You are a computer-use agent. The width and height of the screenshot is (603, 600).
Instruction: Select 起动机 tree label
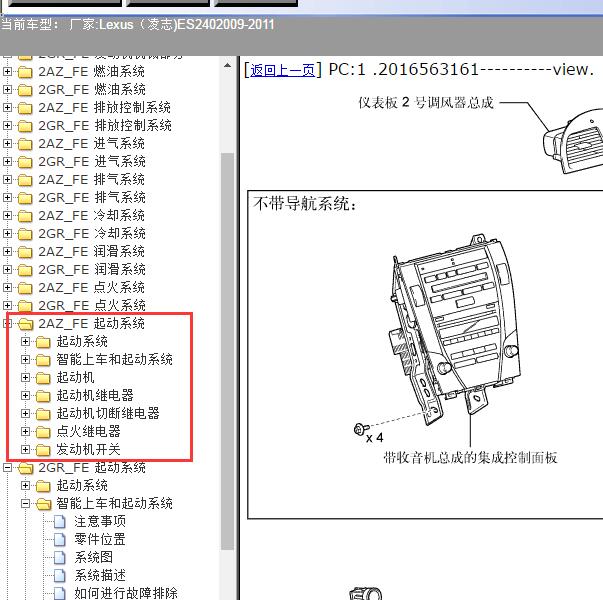(x=75, y=378)
